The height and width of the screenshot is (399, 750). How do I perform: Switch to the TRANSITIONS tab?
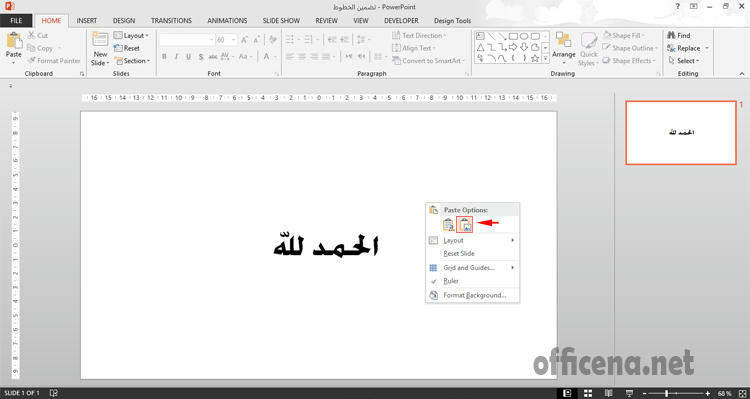click(x=171, y=21)
